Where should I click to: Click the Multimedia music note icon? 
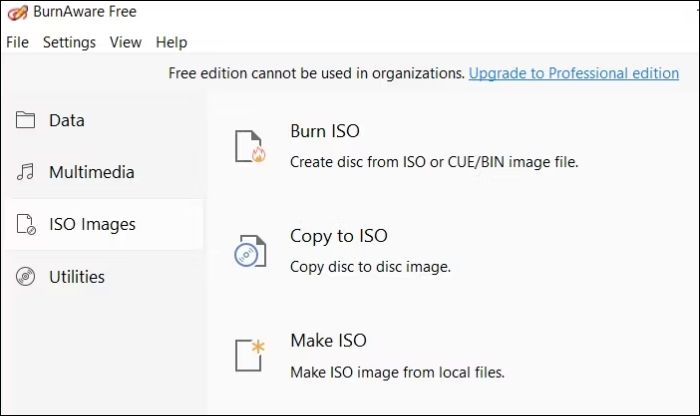pos(26,172)
